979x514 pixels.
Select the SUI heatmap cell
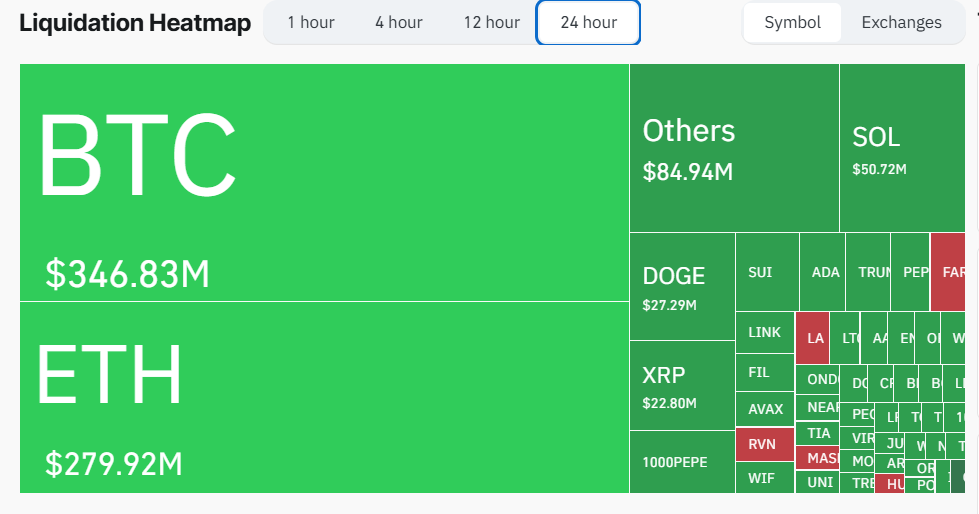pyautogui.click(x=767, y=272)
